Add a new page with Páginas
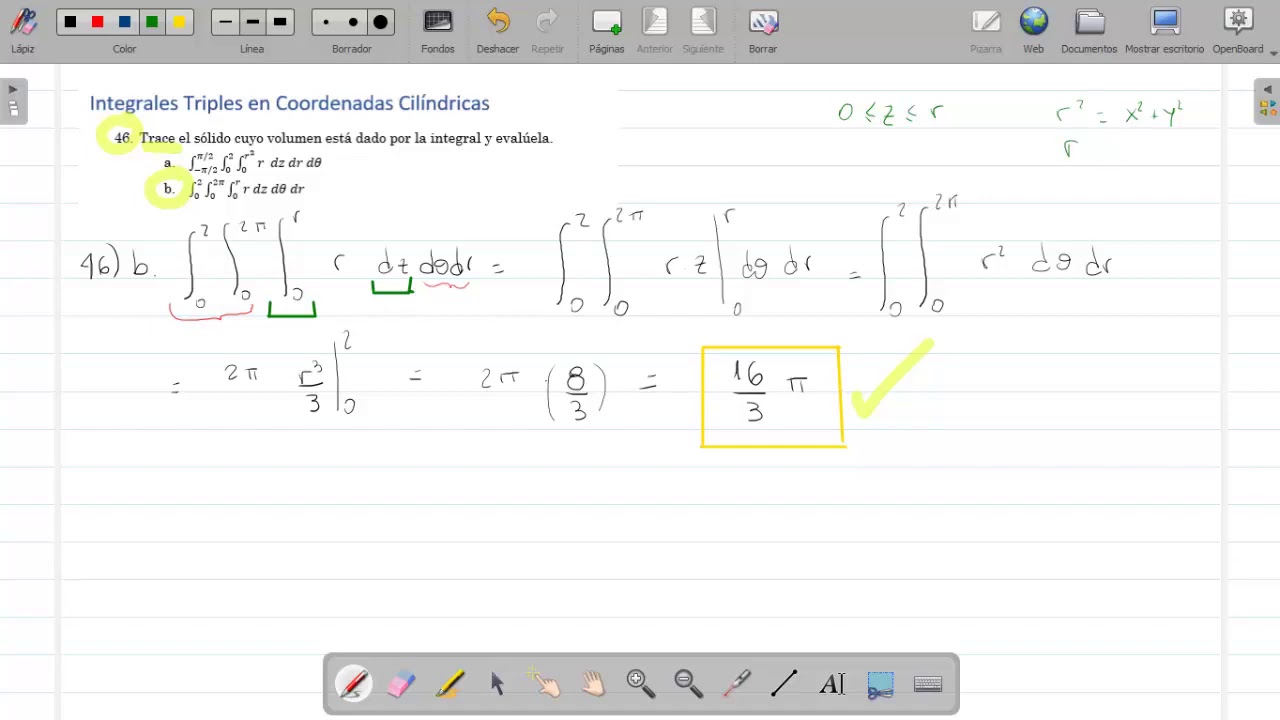This screenshot has width=1280, height=720. 606,30
